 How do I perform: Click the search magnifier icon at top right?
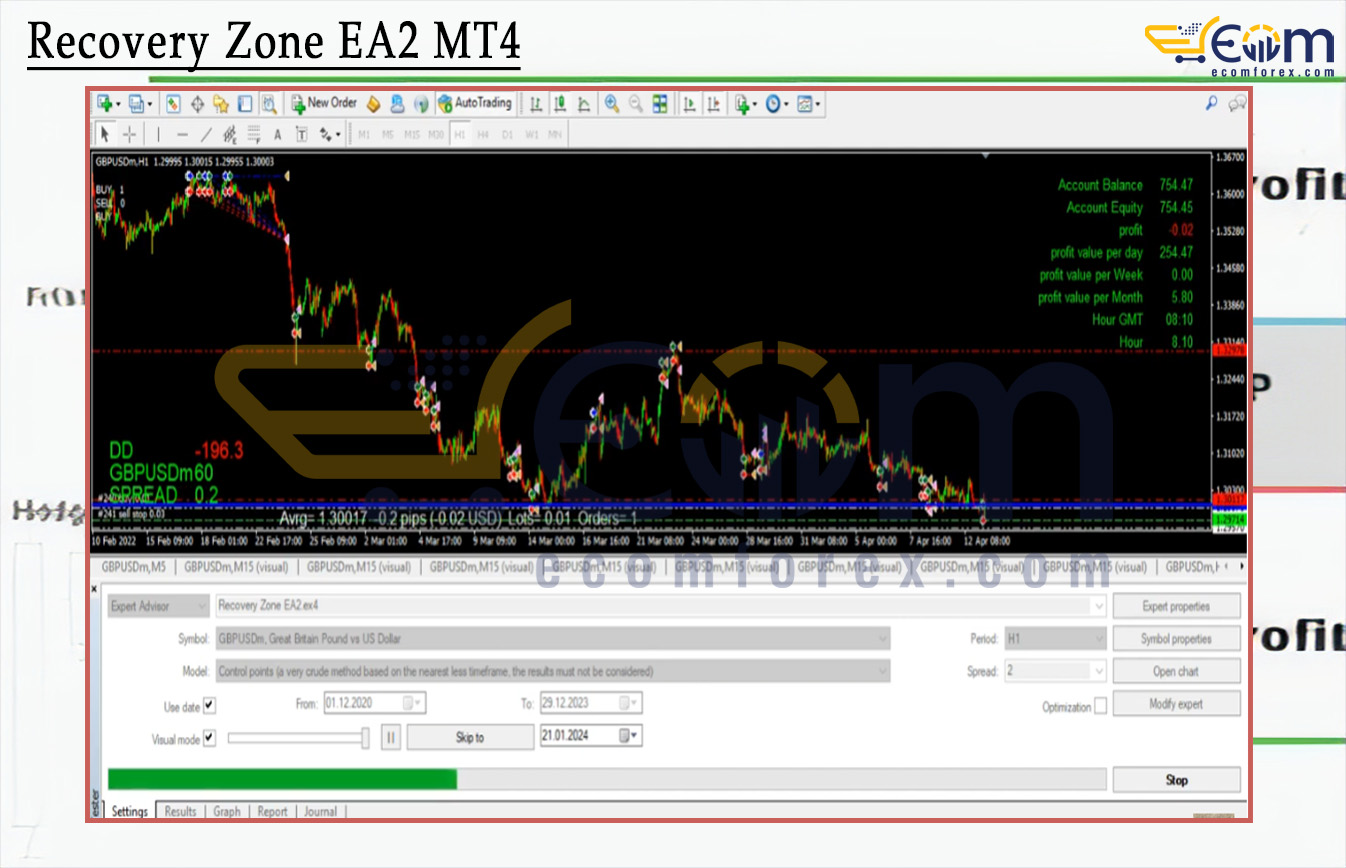[1212, 102]
